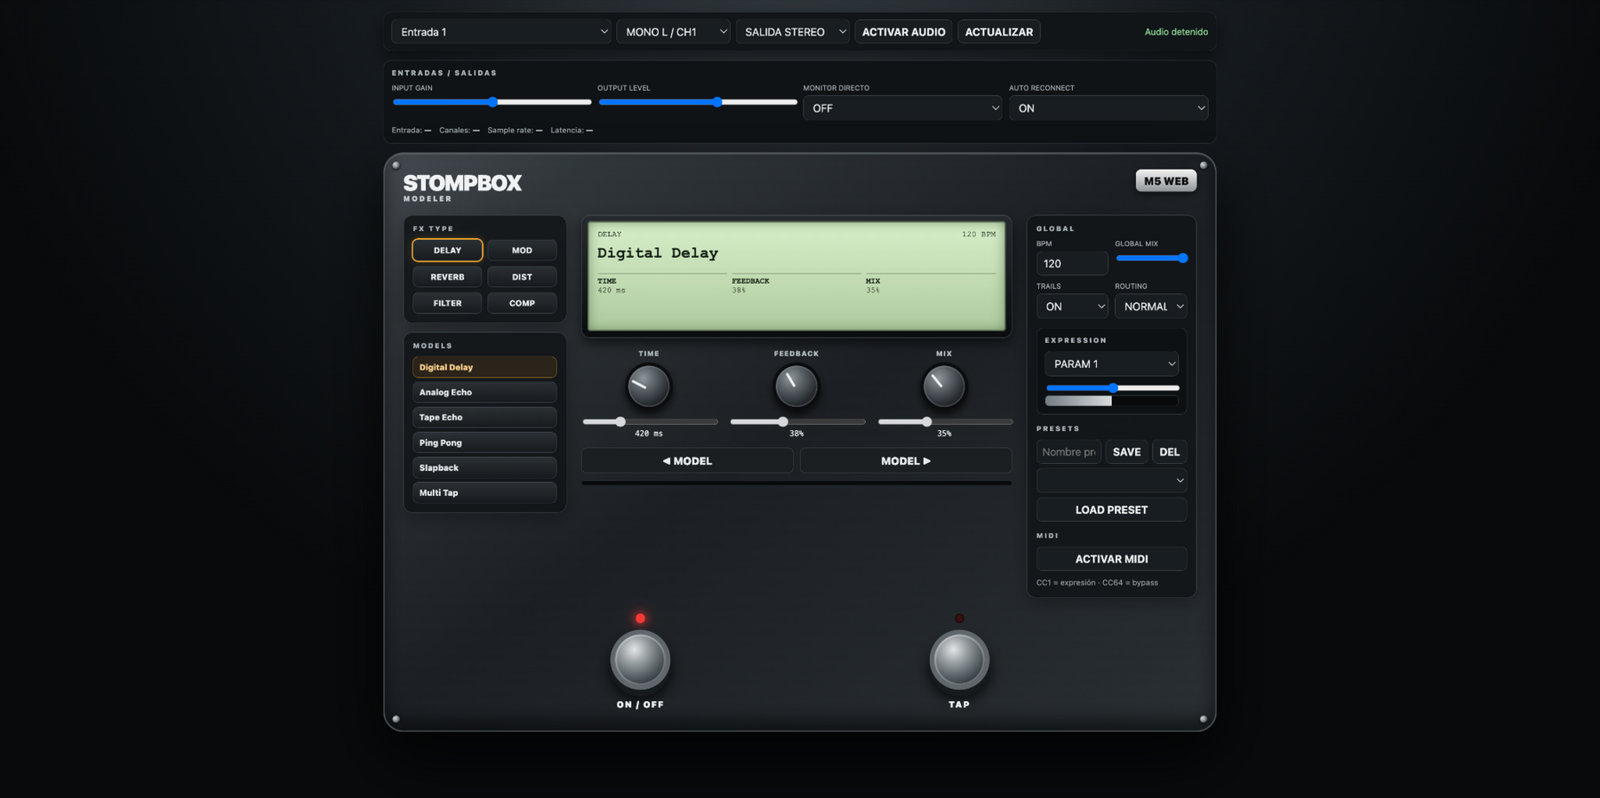Go to previous model with ◀ MODEL
Image resolution: width=1600 pixels, height=798 pixels.
click(688, 461)
